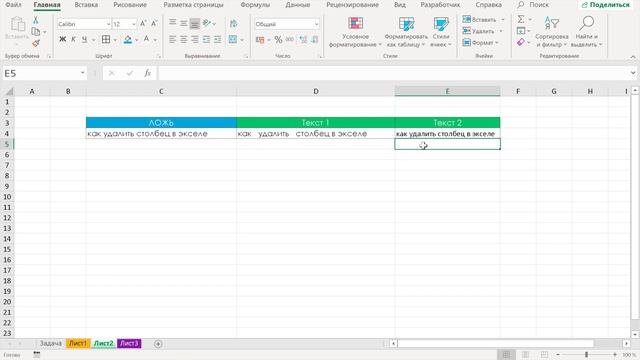640x360 pixels.
Task: Click the zoom slider handle
Action: [586, 355]
